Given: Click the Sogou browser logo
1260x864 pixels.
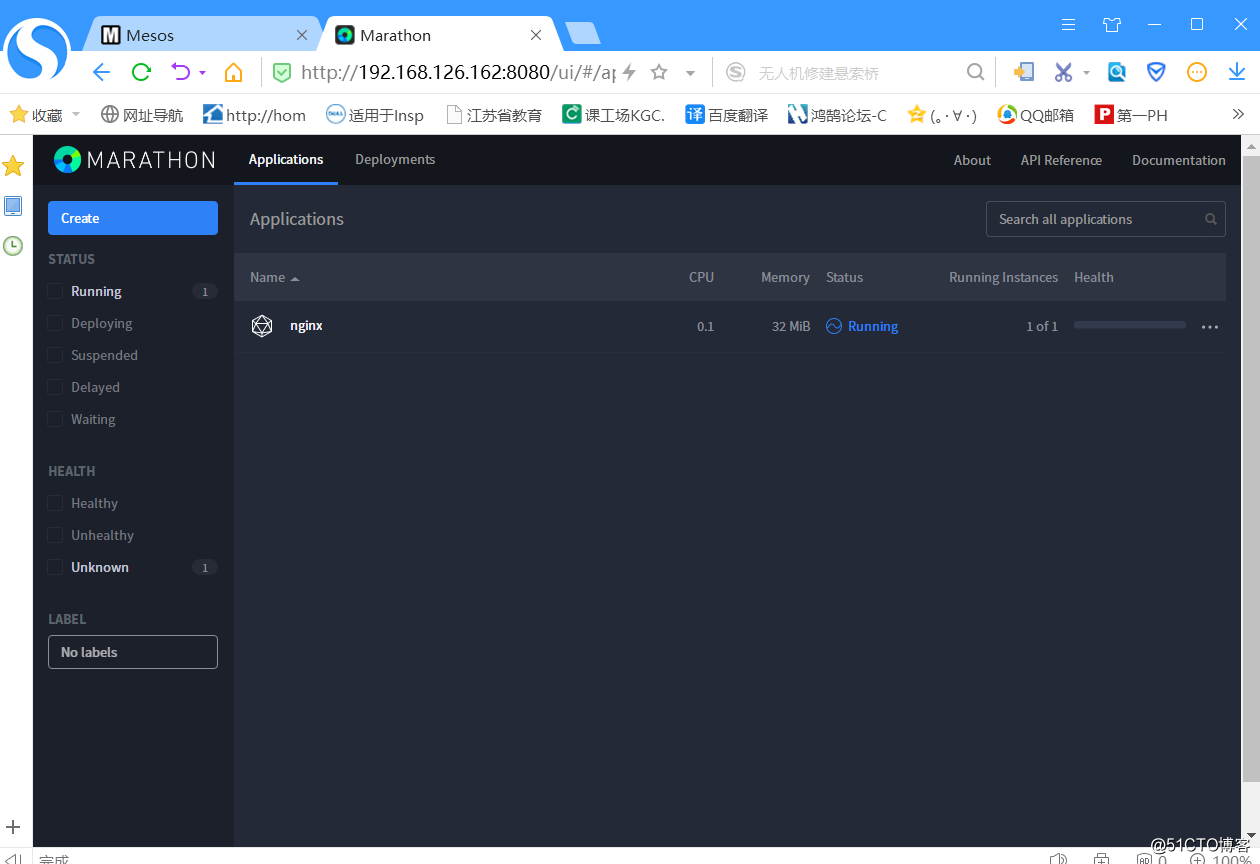Looking at the screenshot, I should (x=37, y=50).
